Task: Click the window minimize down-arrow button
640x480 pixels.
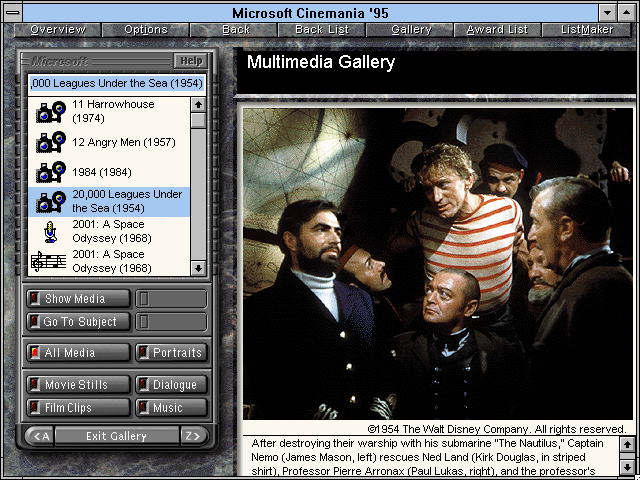Action: coord(607,13)
